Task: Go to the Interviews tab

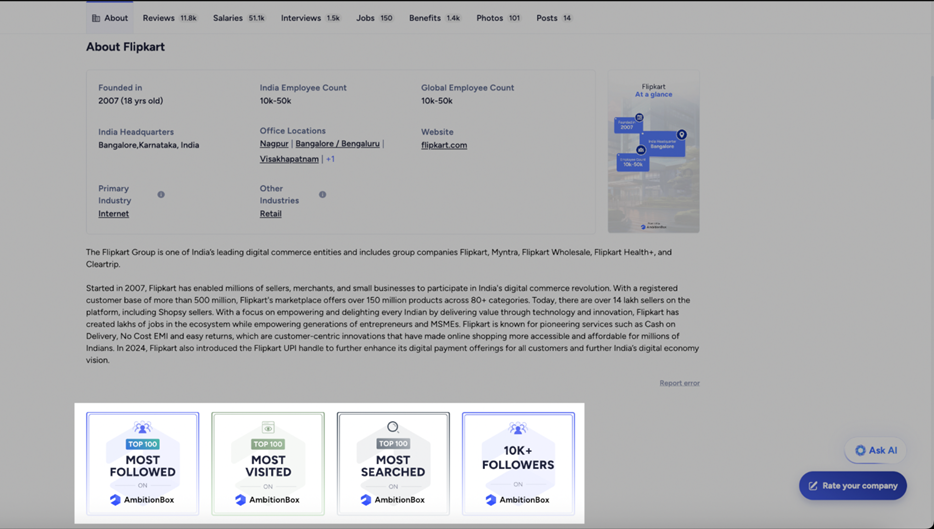Action: coord(310,18)
